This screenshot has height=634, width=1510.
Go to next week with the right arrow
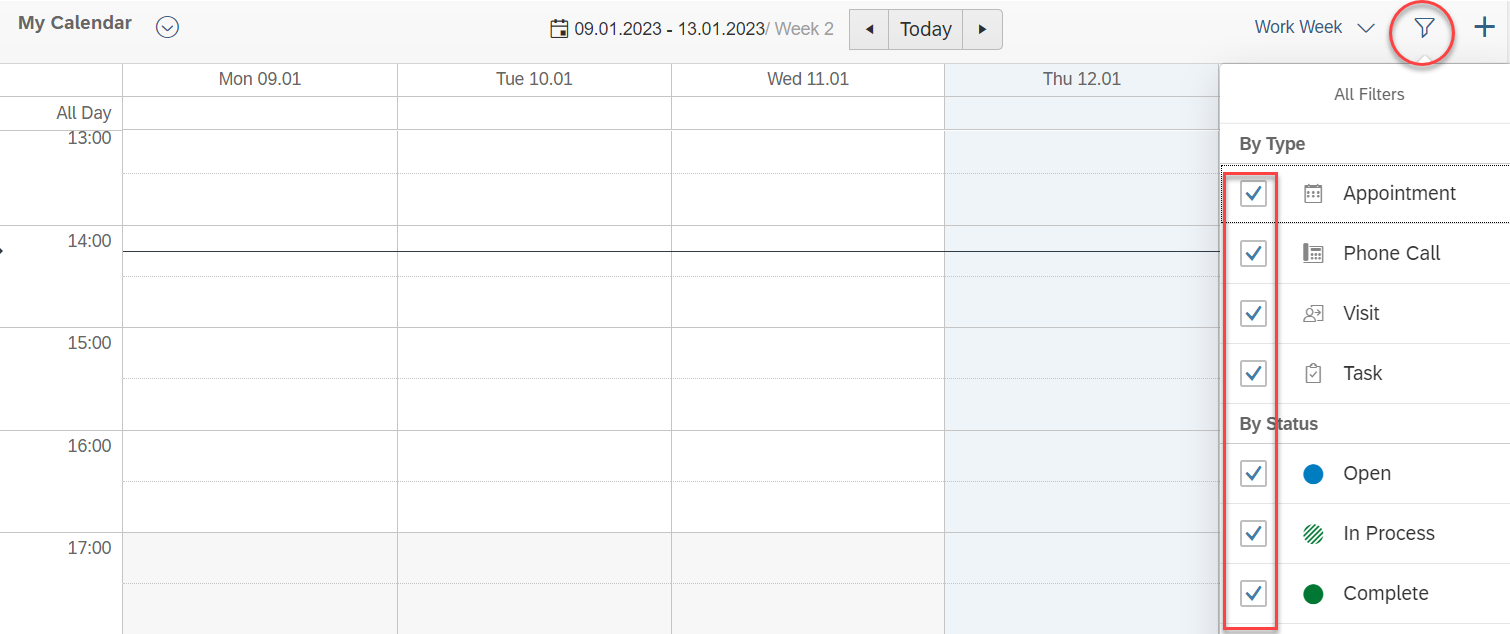[x=982, y=30]
